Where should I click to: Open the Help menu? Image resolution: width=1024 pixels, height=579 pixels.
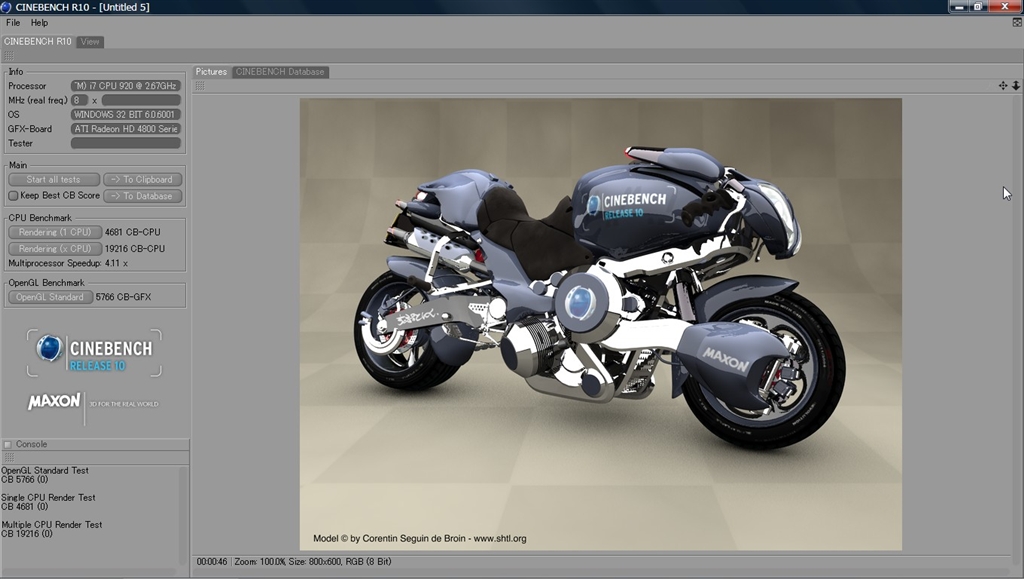pos(39,23)
